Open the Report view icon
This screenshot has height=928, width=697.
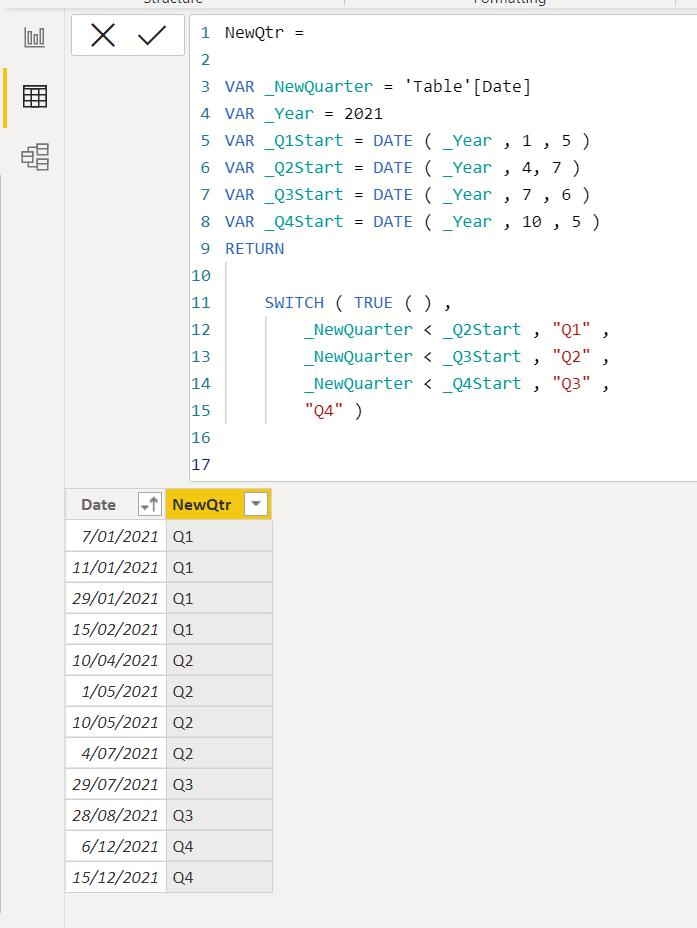pos(34,37)
